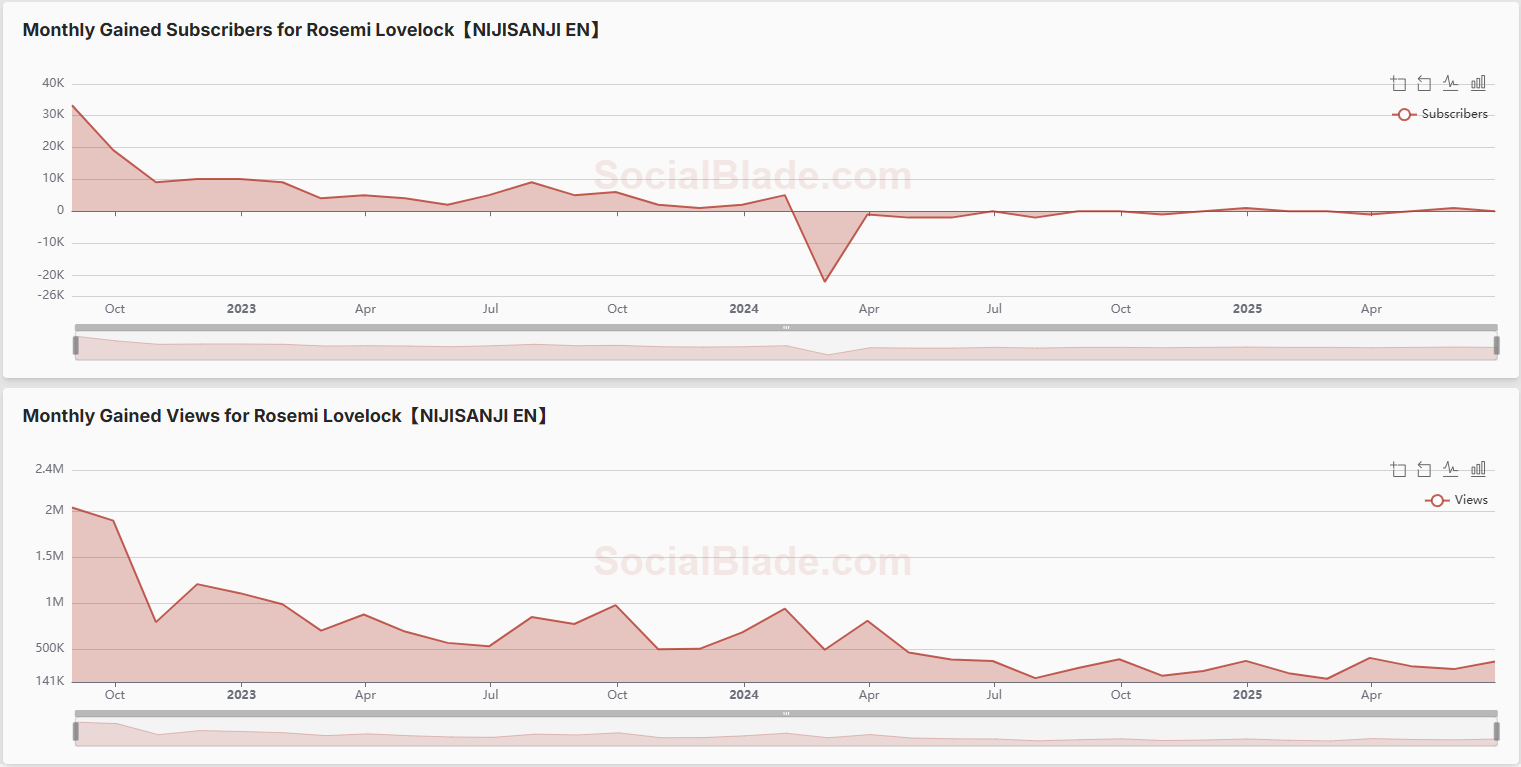Switch Views chart to bar view

point(1478,469)
